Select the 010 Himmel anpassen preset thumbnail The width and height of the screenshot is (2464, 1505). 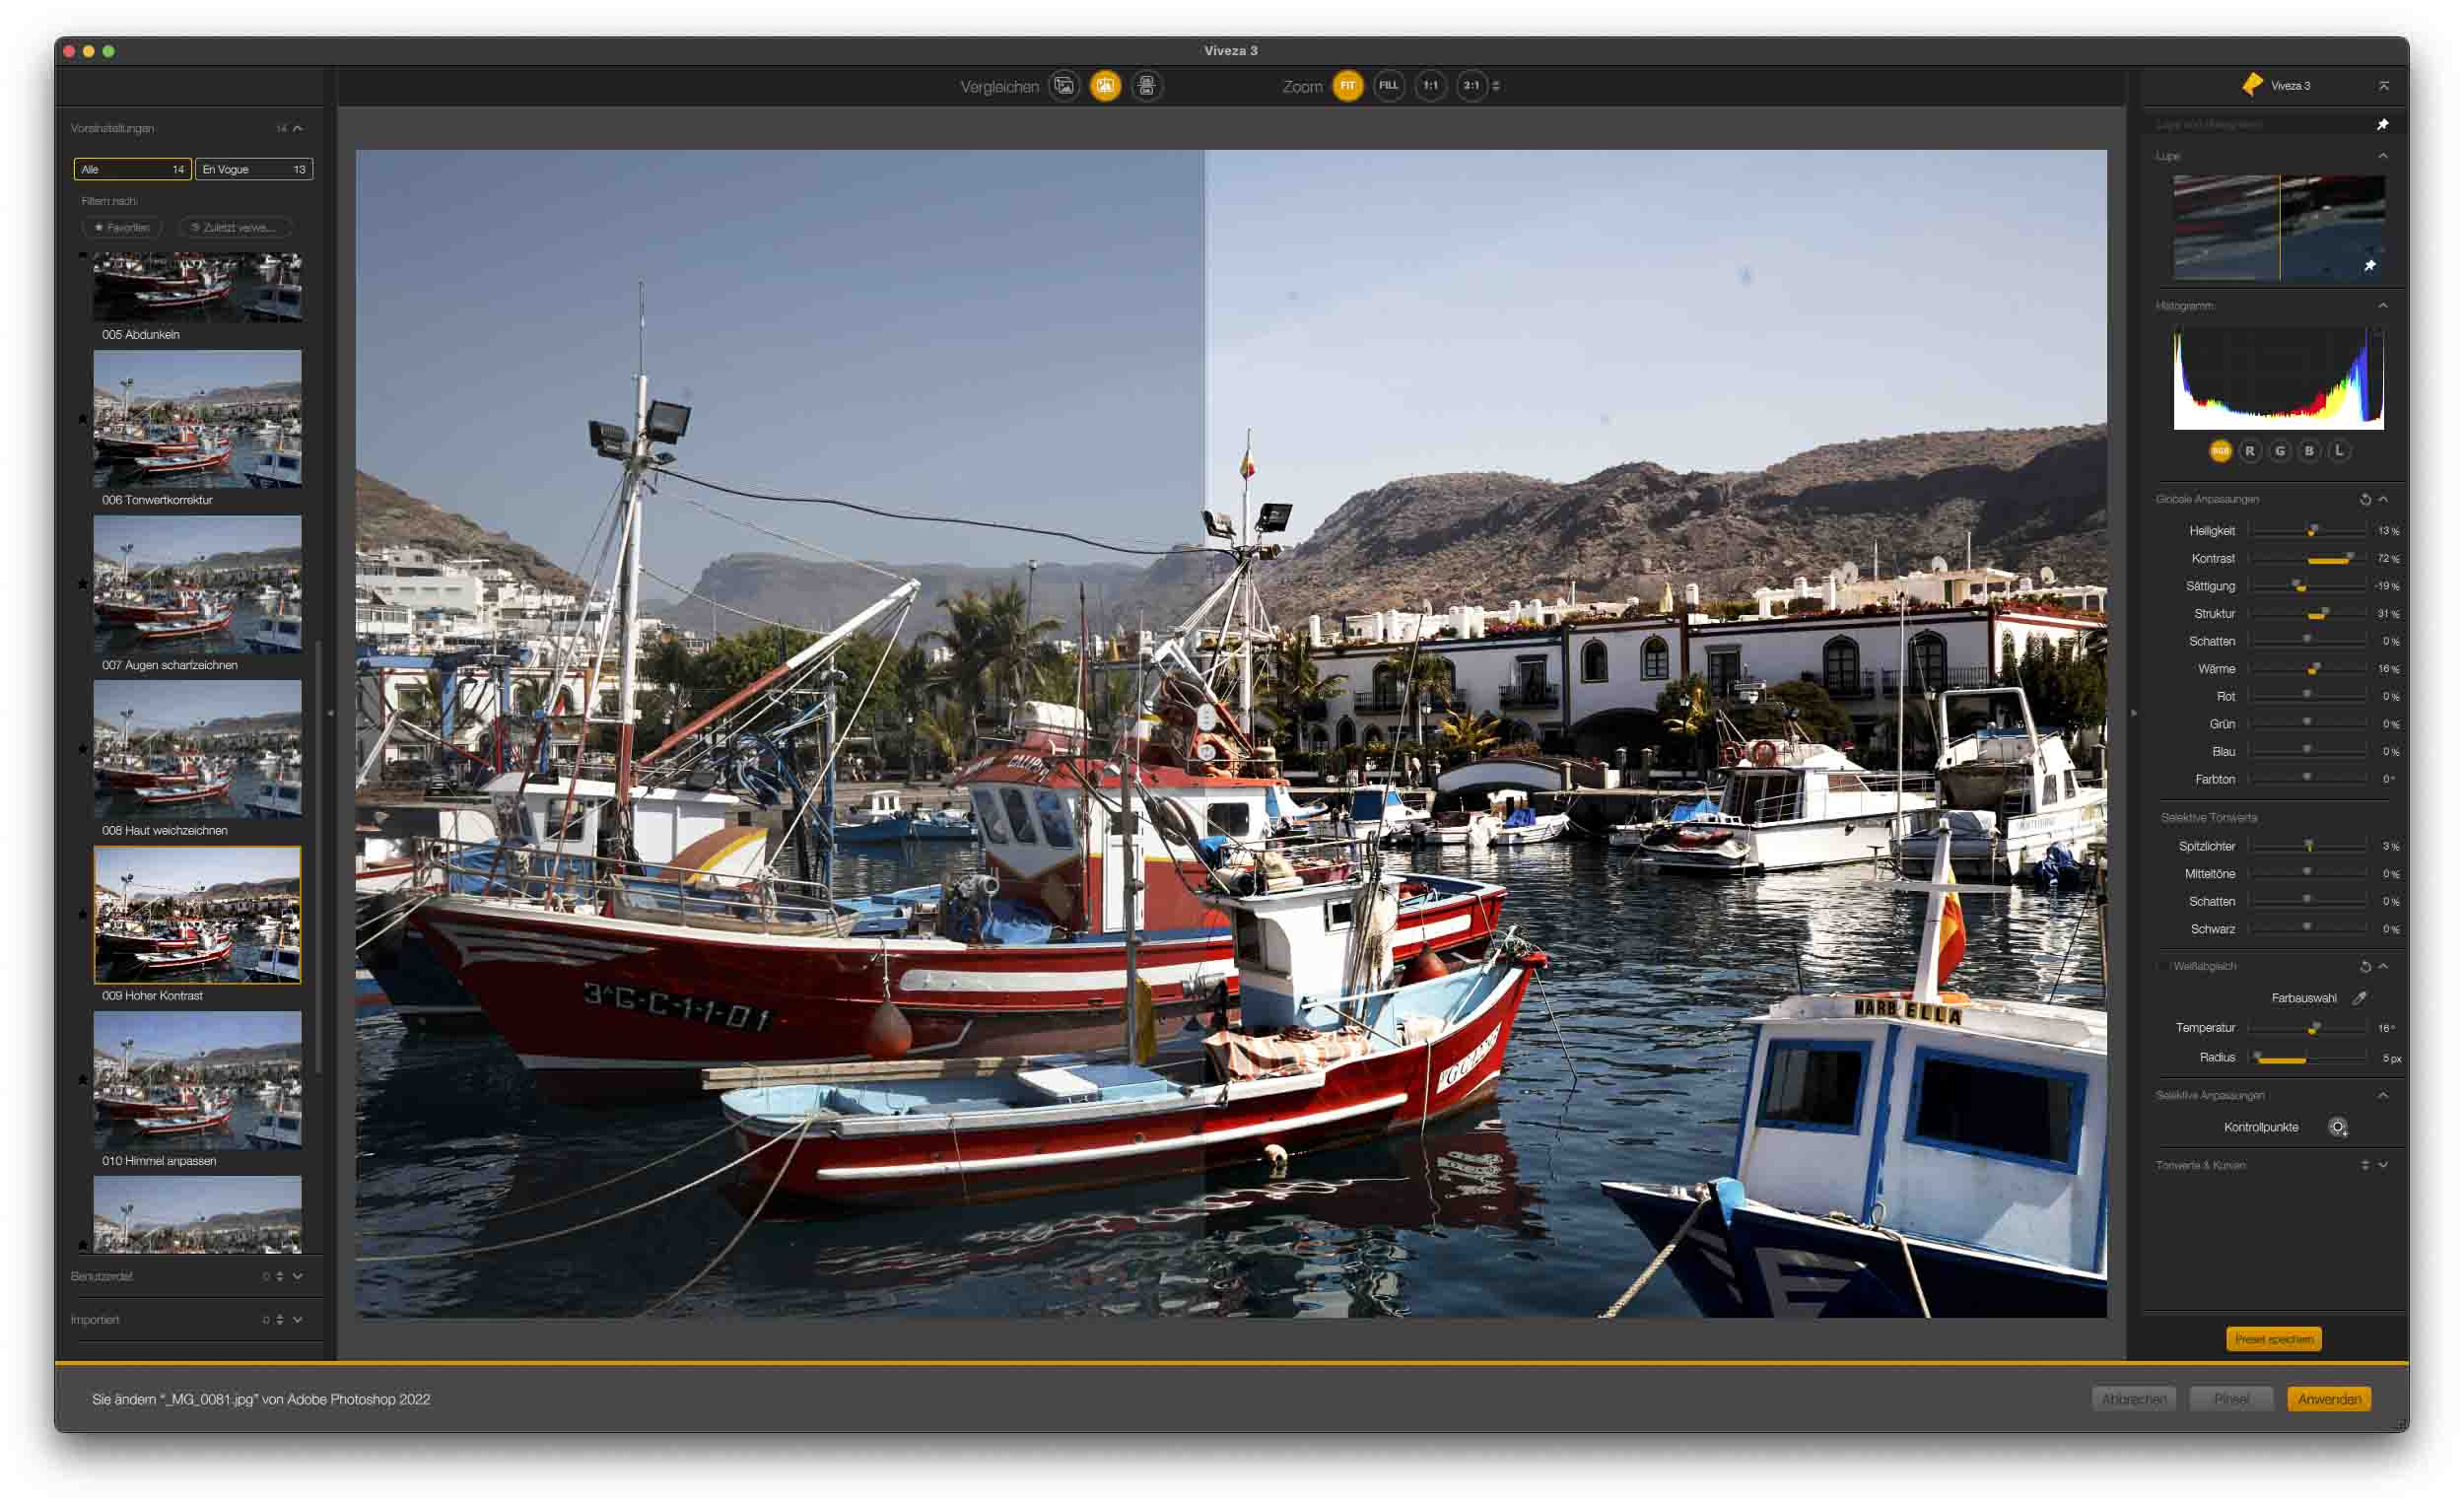click(x=197, y=1080)
